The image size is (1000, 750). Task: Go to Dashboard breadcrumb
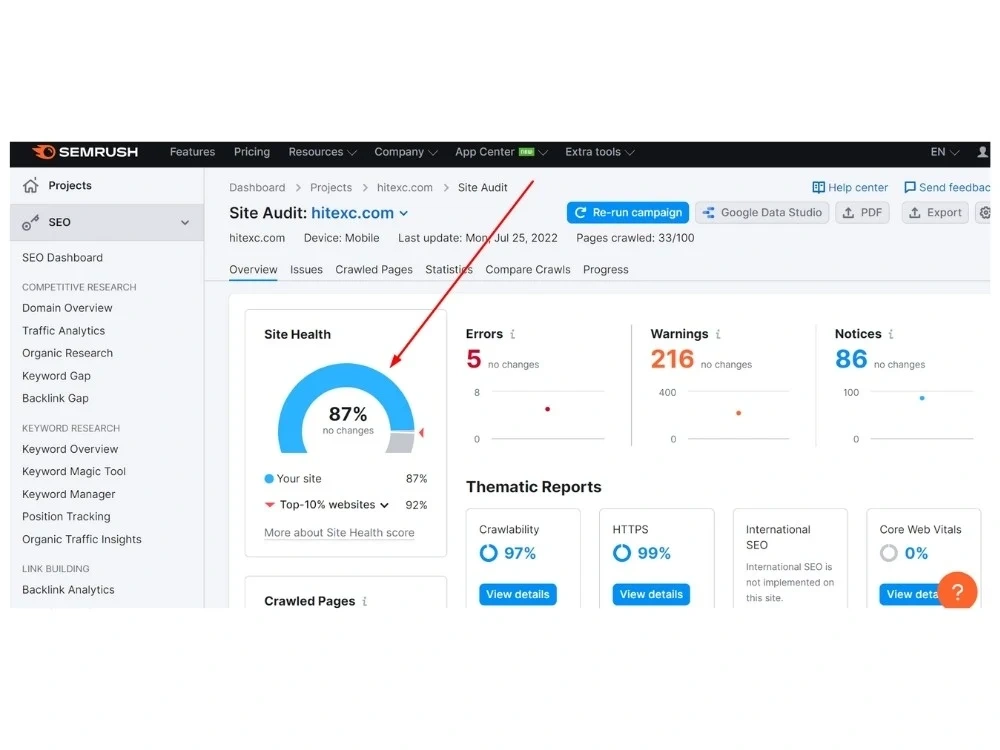tap(257, 188)
